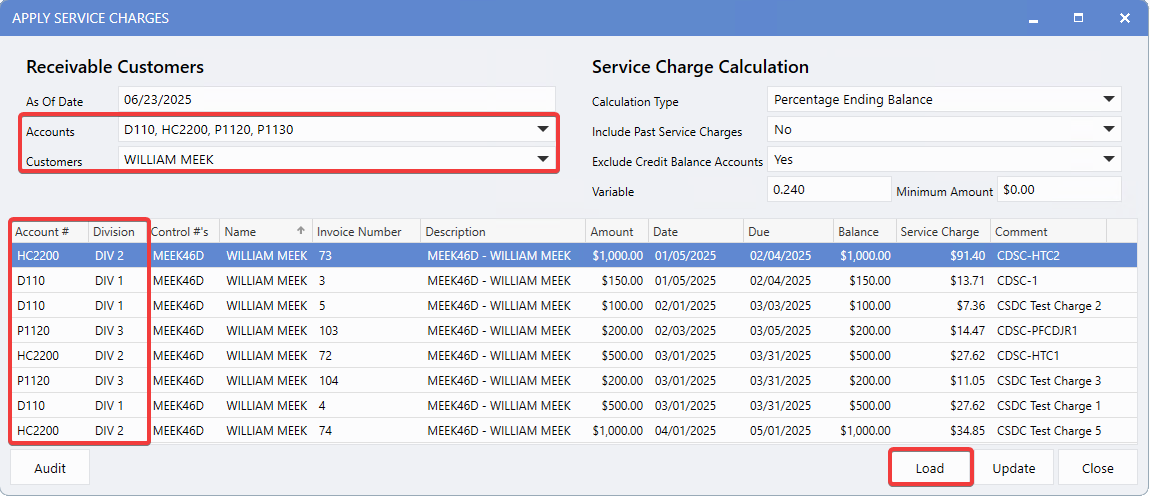Click the Audit button
Viewport: 1150px width, 496px height.
pyautogui.click(x=50, y=468)
